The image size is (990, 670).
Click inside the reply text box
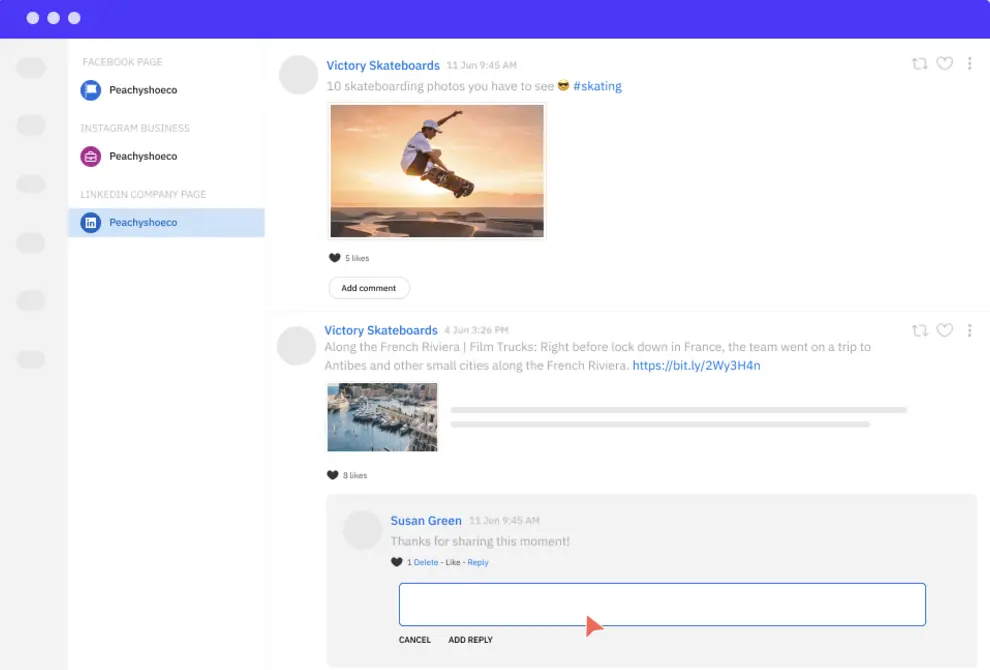662,604
